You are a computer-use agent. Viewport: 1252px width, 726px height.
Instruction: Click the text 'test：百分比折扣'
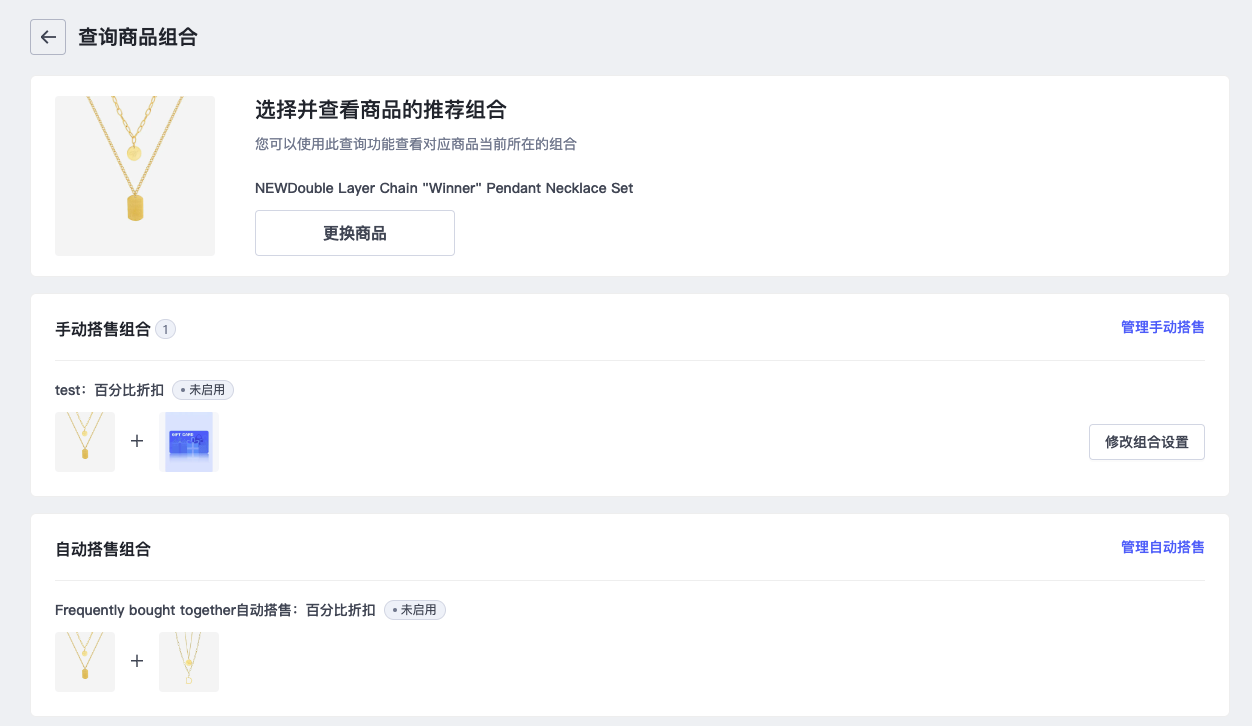click(110, 390)
